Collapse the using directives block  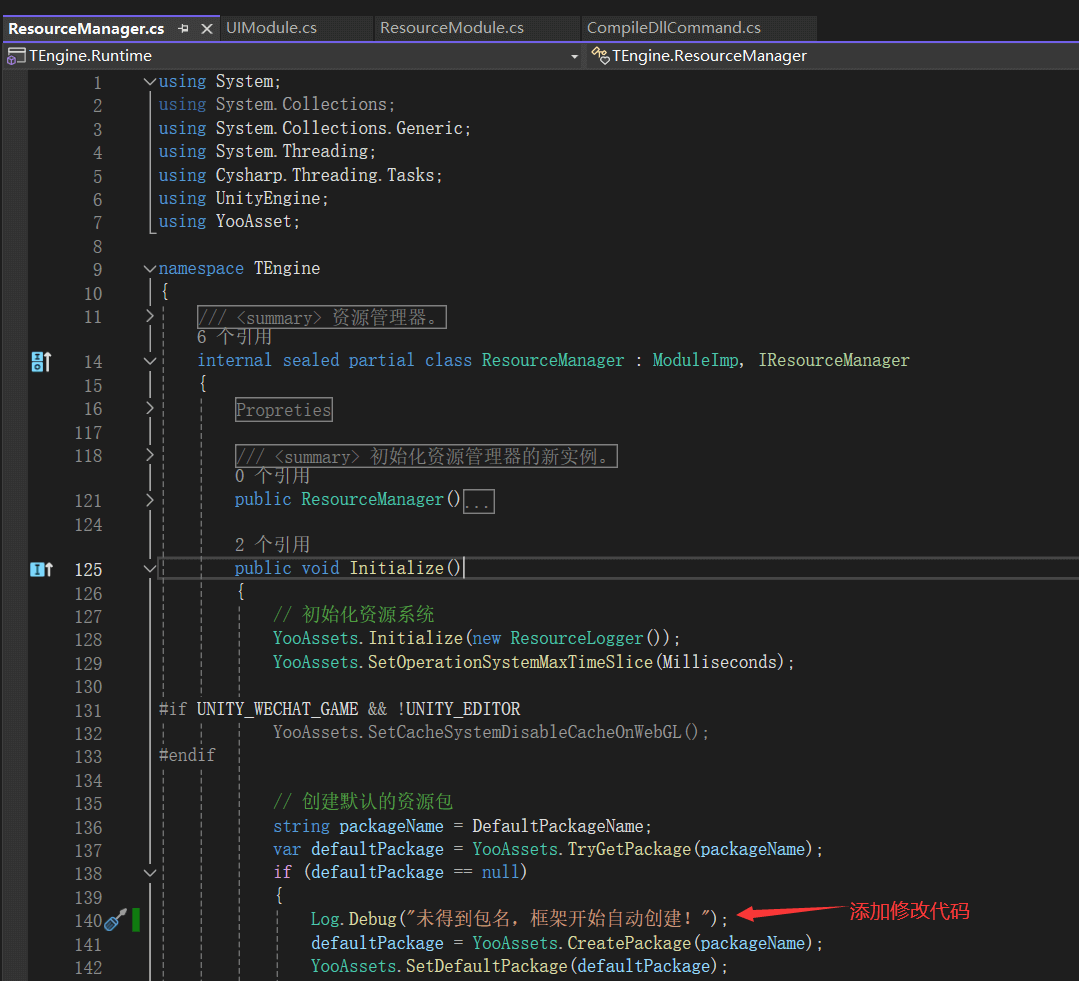coord(150,82)
